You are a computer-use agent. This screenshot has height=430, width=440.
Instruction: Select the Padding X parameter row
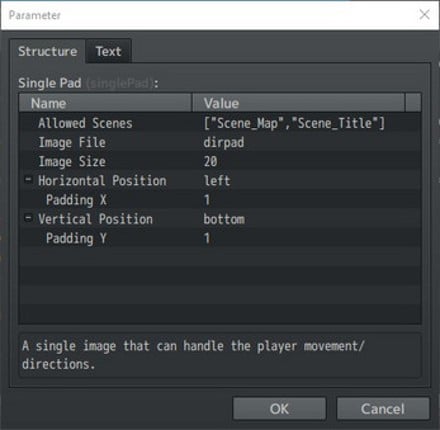[x=220, y=200]
